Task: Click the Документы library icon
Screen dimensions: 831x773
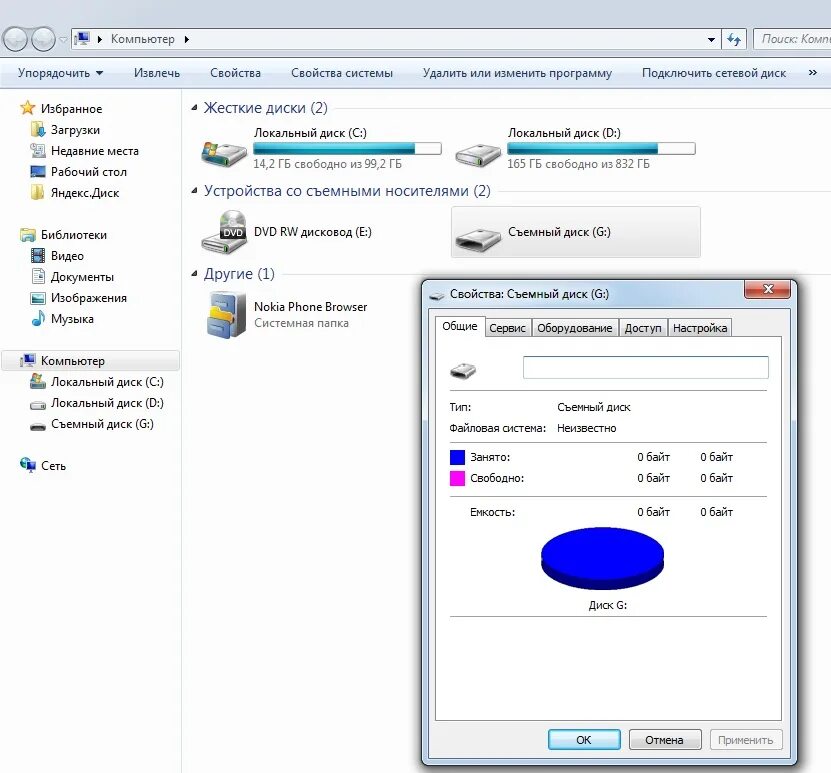Action: [x=38, y=277]
